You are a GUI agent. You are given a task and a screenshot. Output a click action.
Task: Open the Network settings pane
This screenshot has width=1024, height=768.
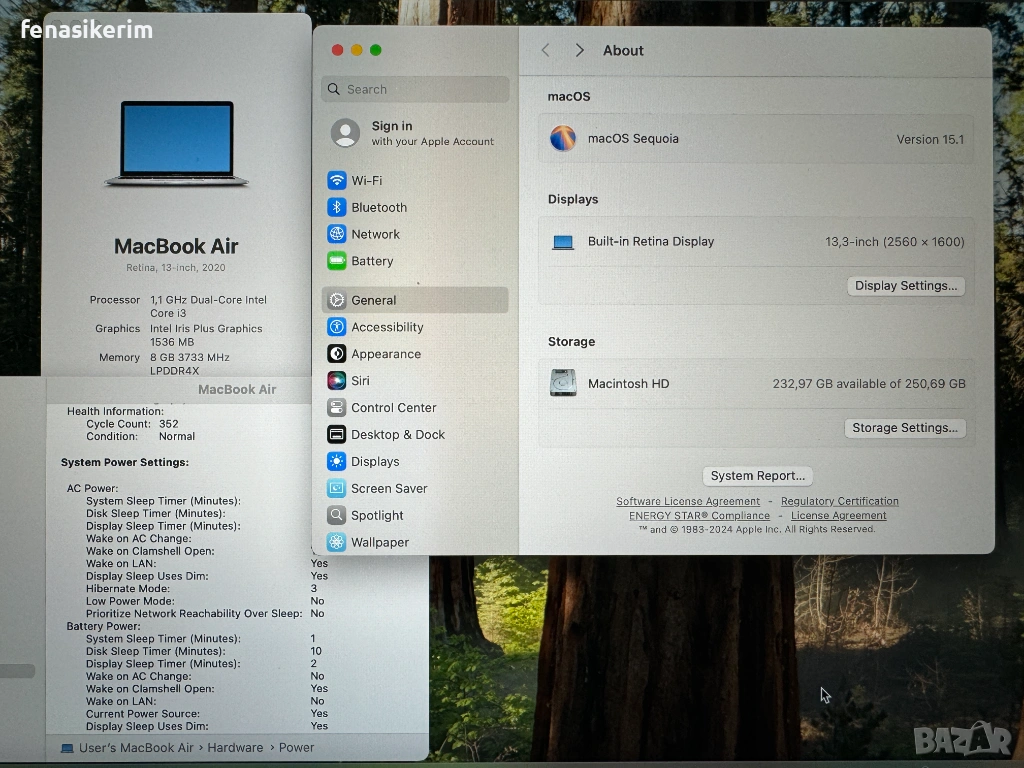point(375,235)
